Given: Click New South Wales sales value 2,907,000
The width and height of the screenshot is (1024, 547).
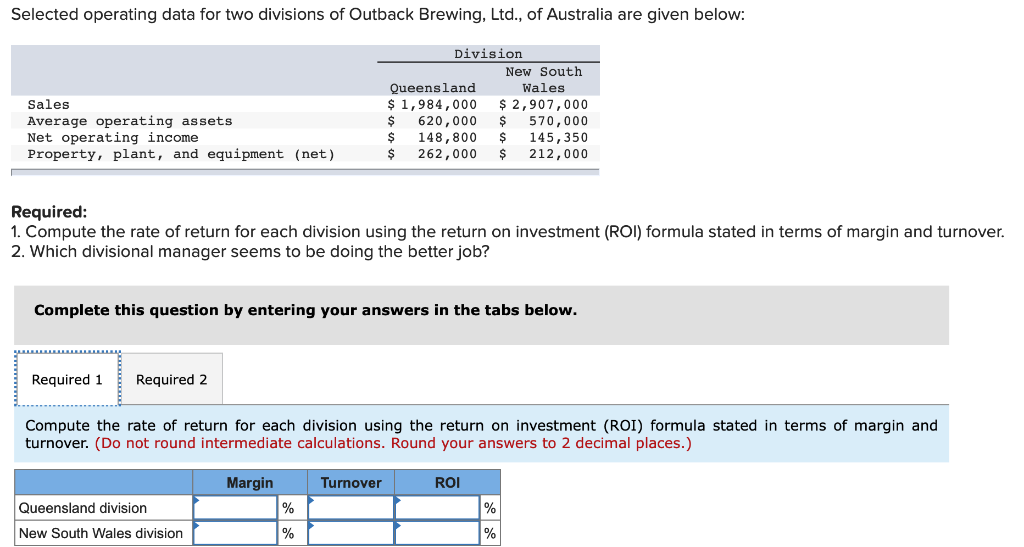Looking at the screenshot, I should pyautogui.click(x=549, y=104).
